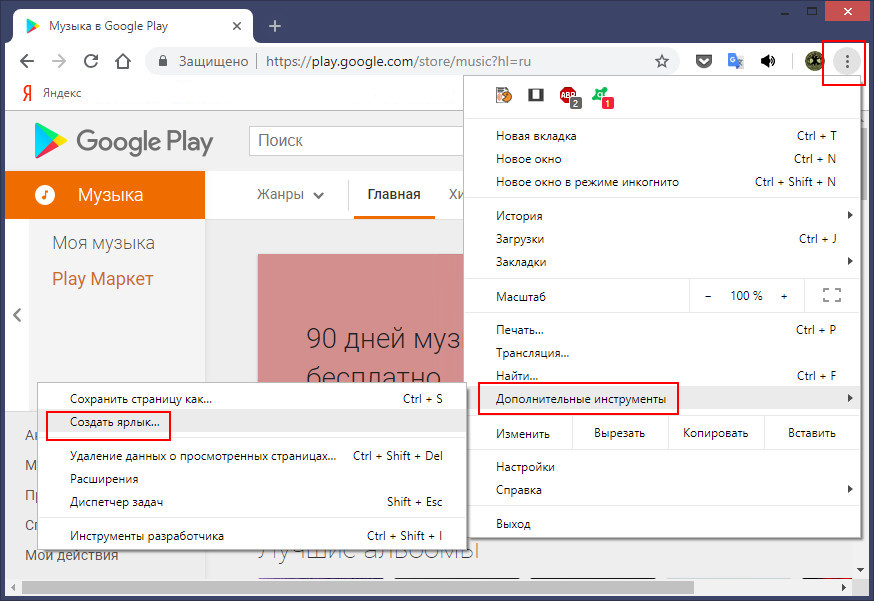Choose Выход to quit Chrome
Image resolution: width=874 pixels, height=601 pixels.
coord(662,524)
